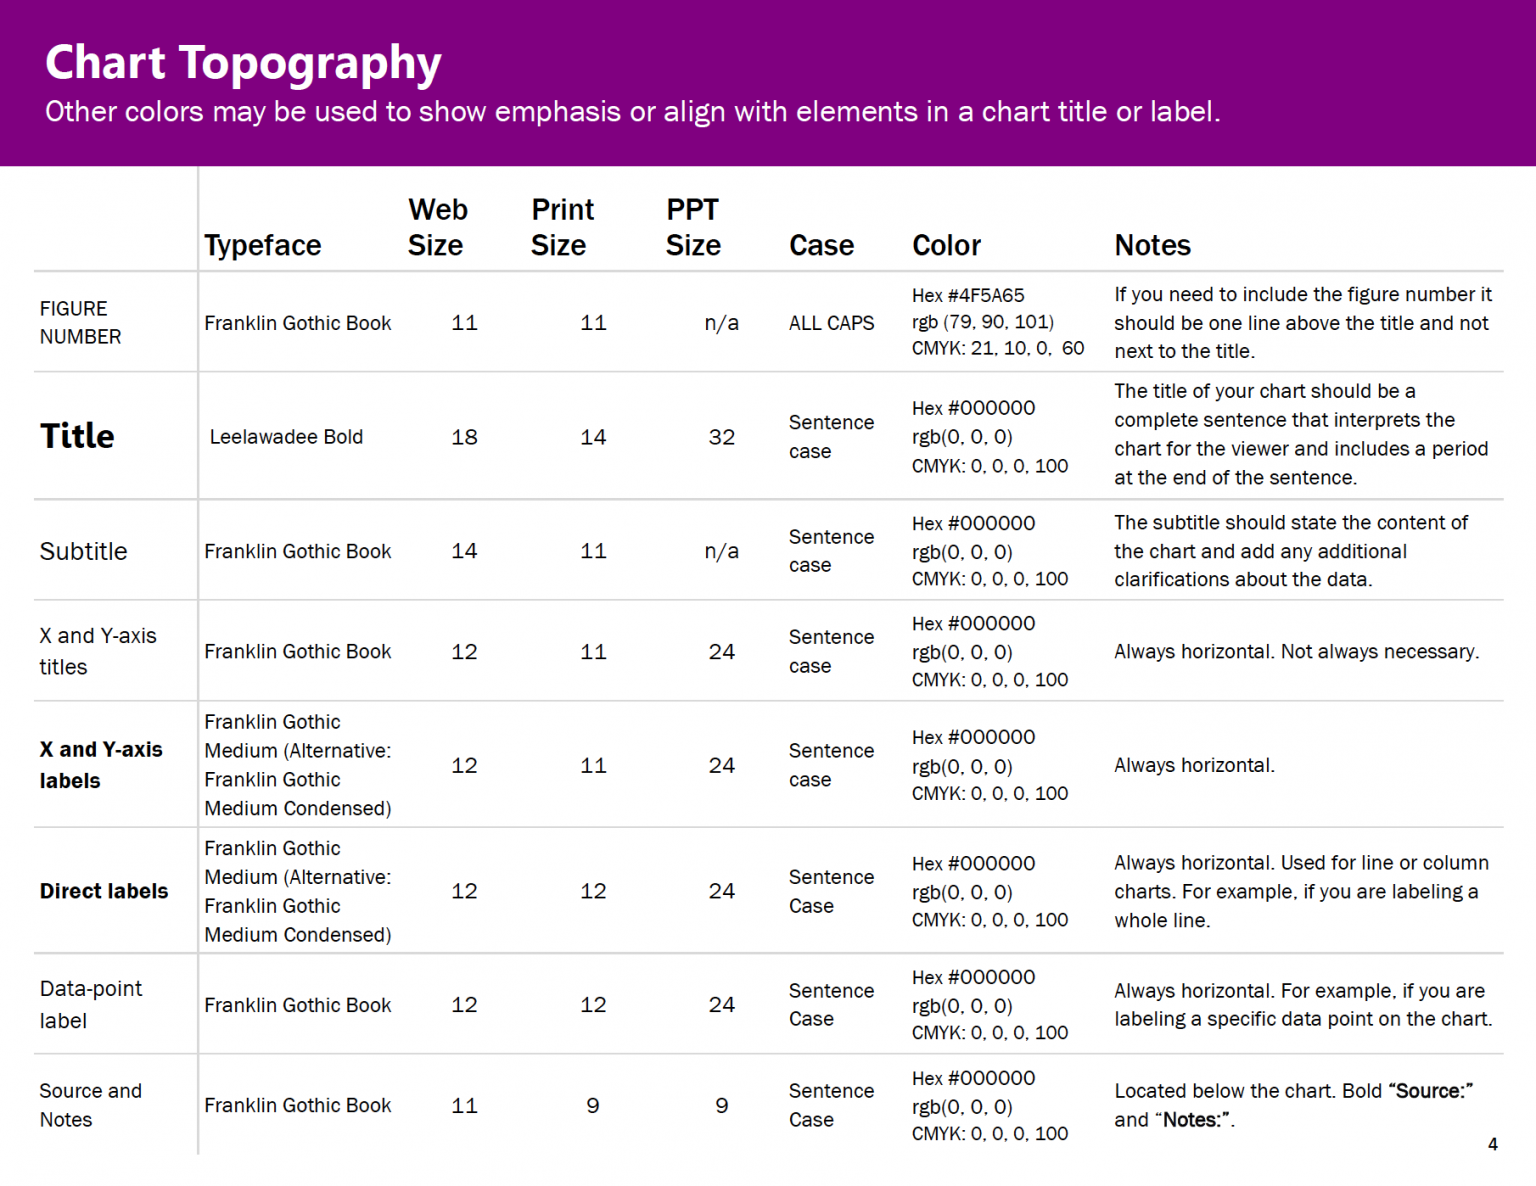The image size is (1536, 1186).
Task: Click page number 4 in corner
Action: [1492, 1144]
